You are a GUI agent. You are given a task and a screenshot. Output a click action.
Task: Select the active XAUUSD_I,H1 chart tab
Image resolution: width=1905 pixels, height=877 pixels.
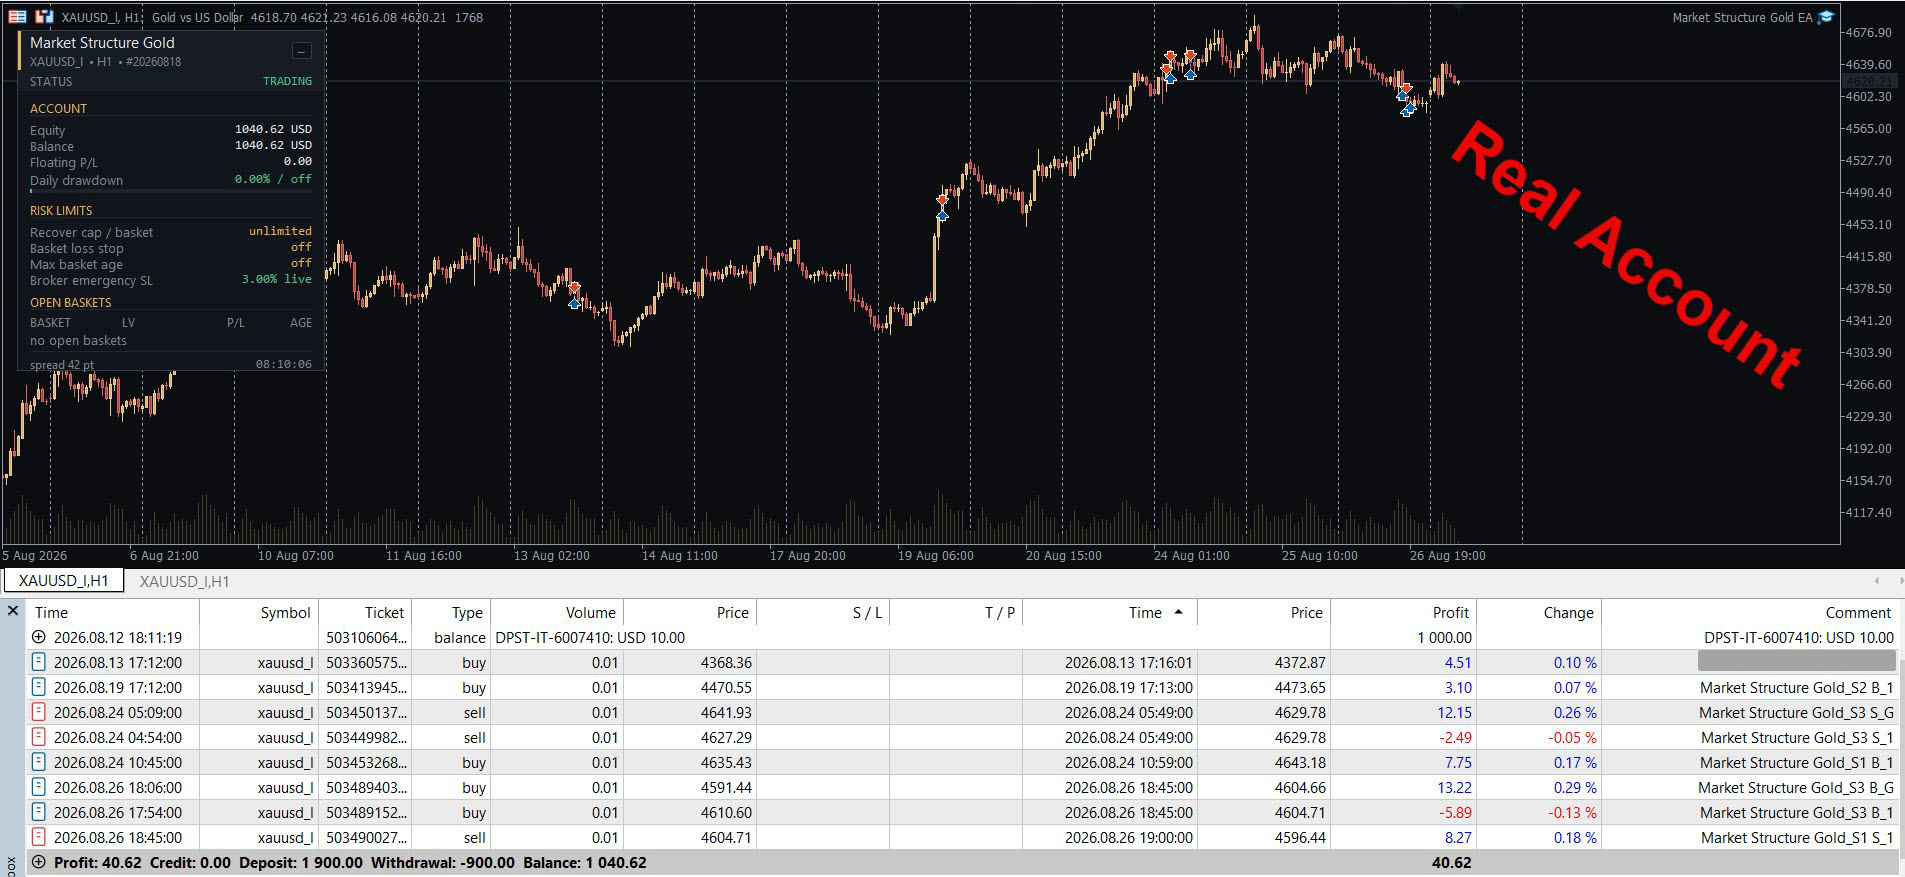(64, 581)
